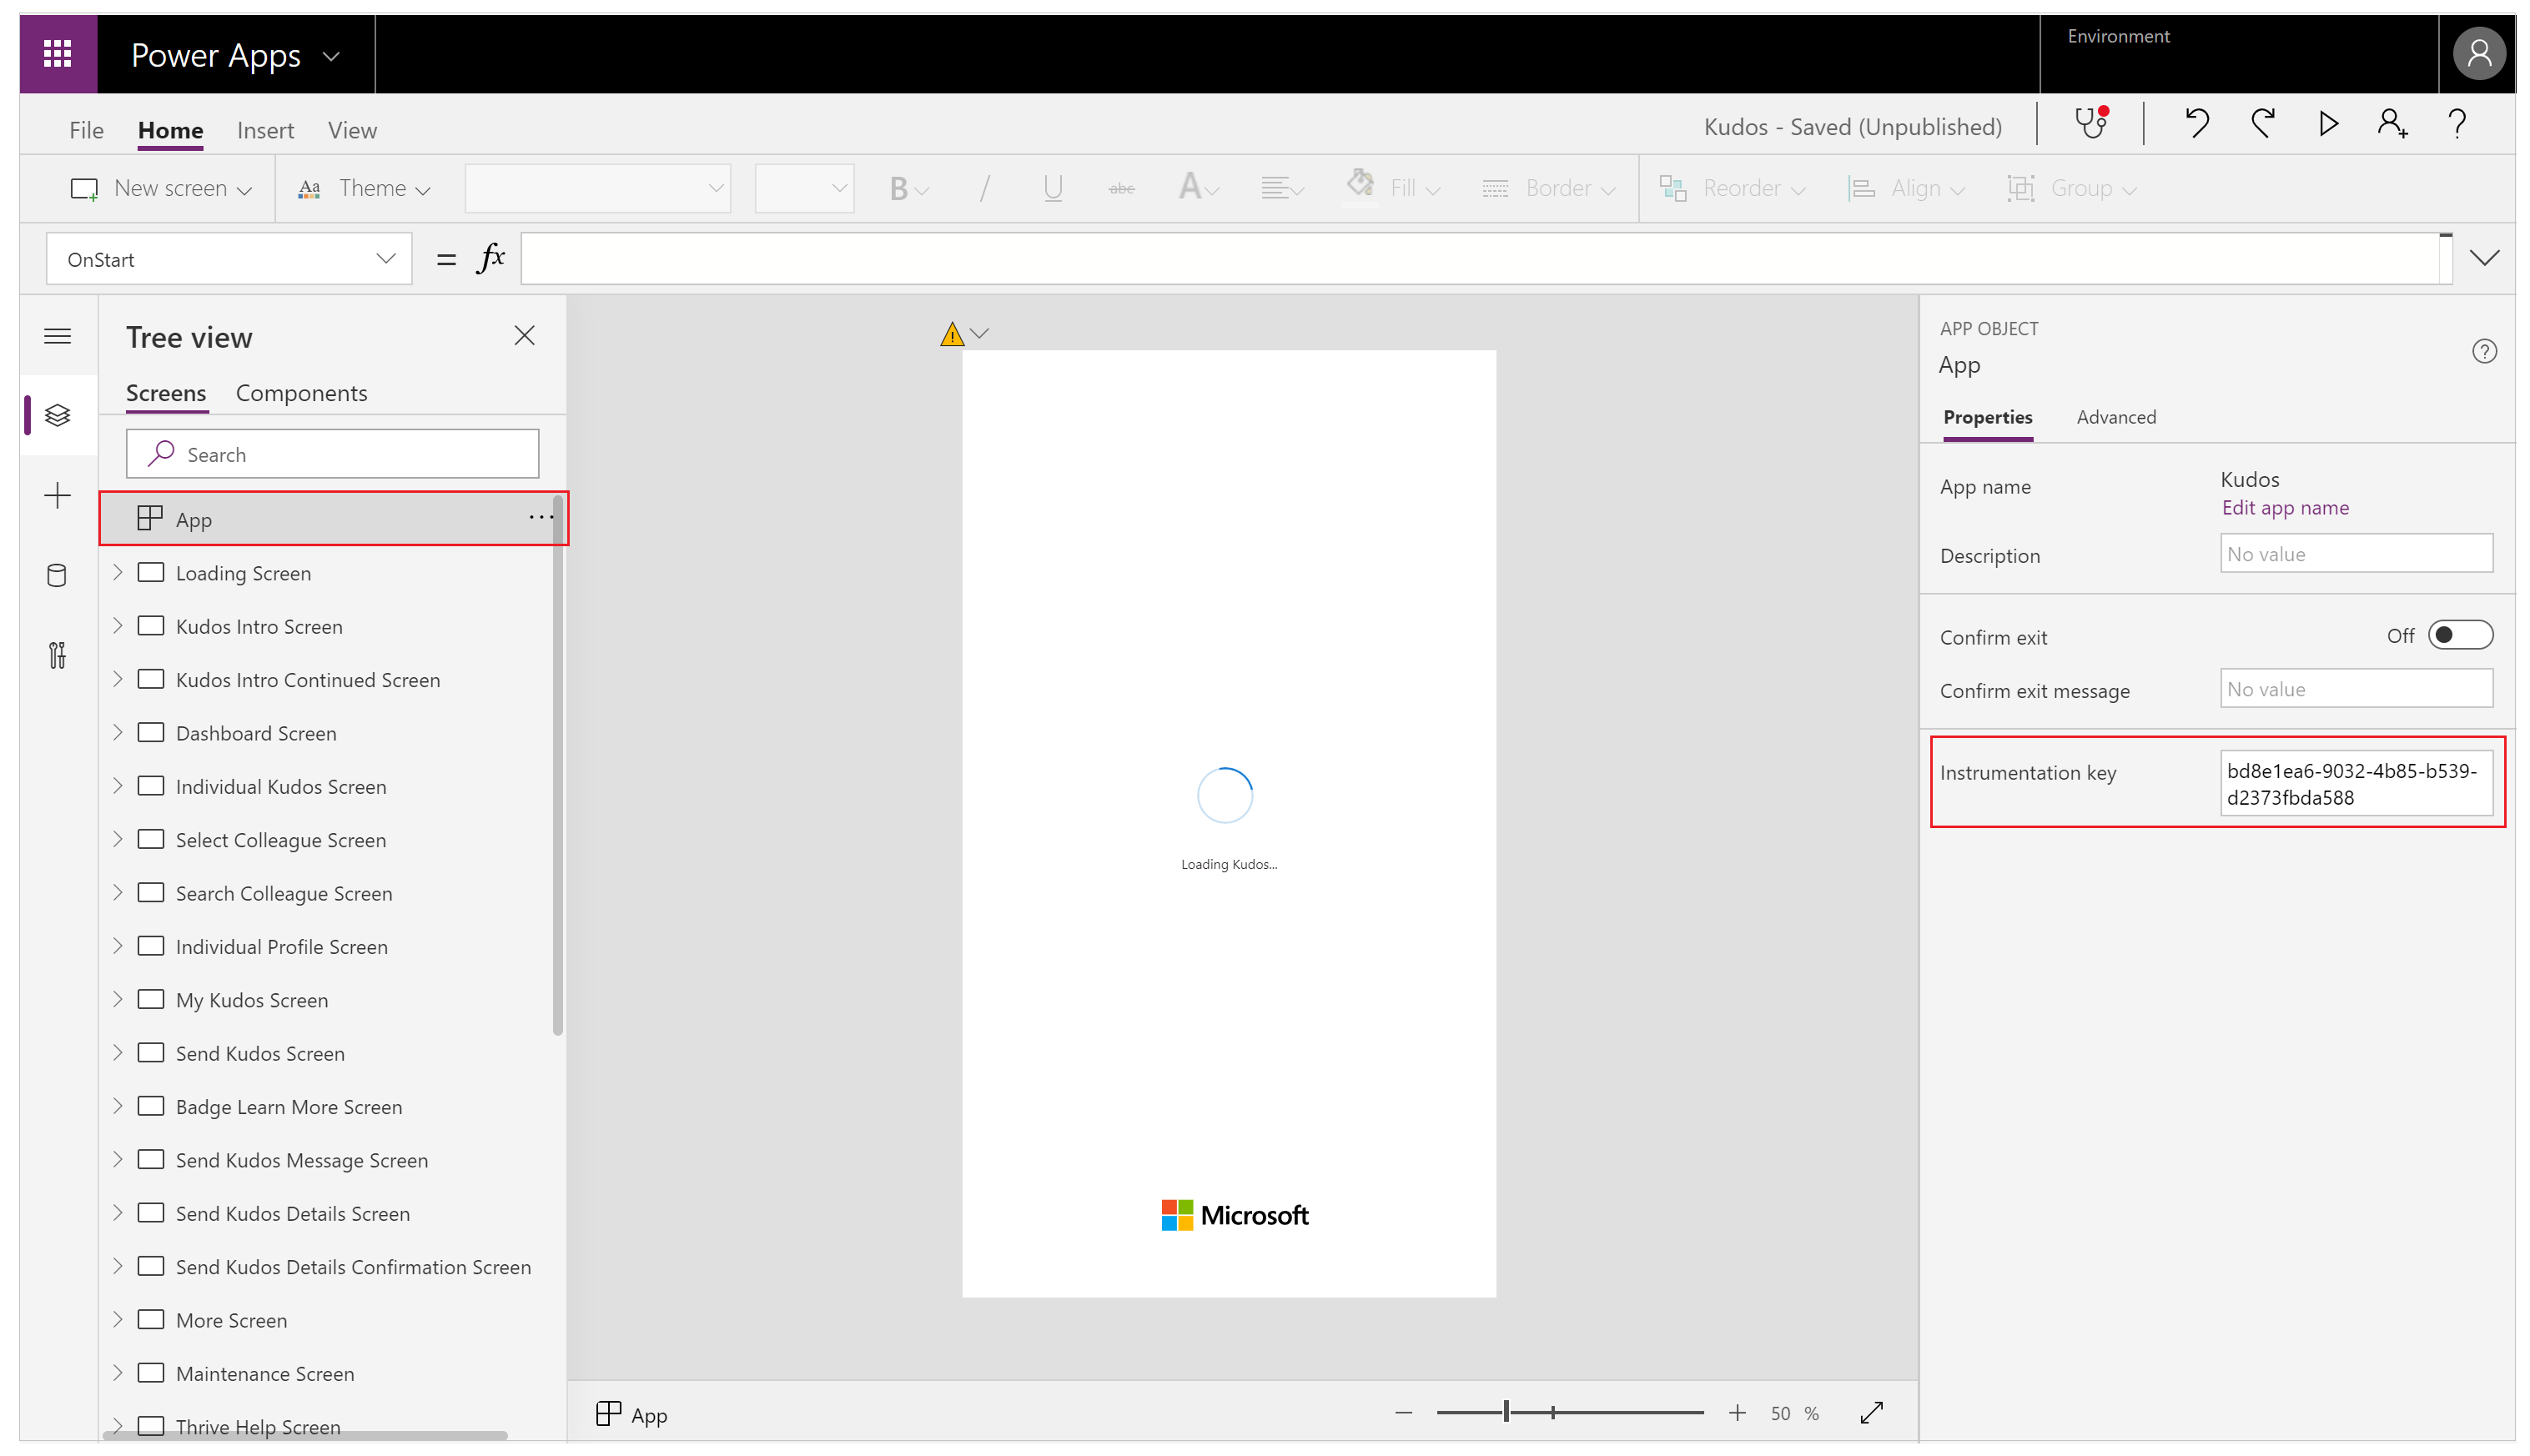Click the Formula bar fx icon
This screenshot has height=1456, width=2530.
490,257
